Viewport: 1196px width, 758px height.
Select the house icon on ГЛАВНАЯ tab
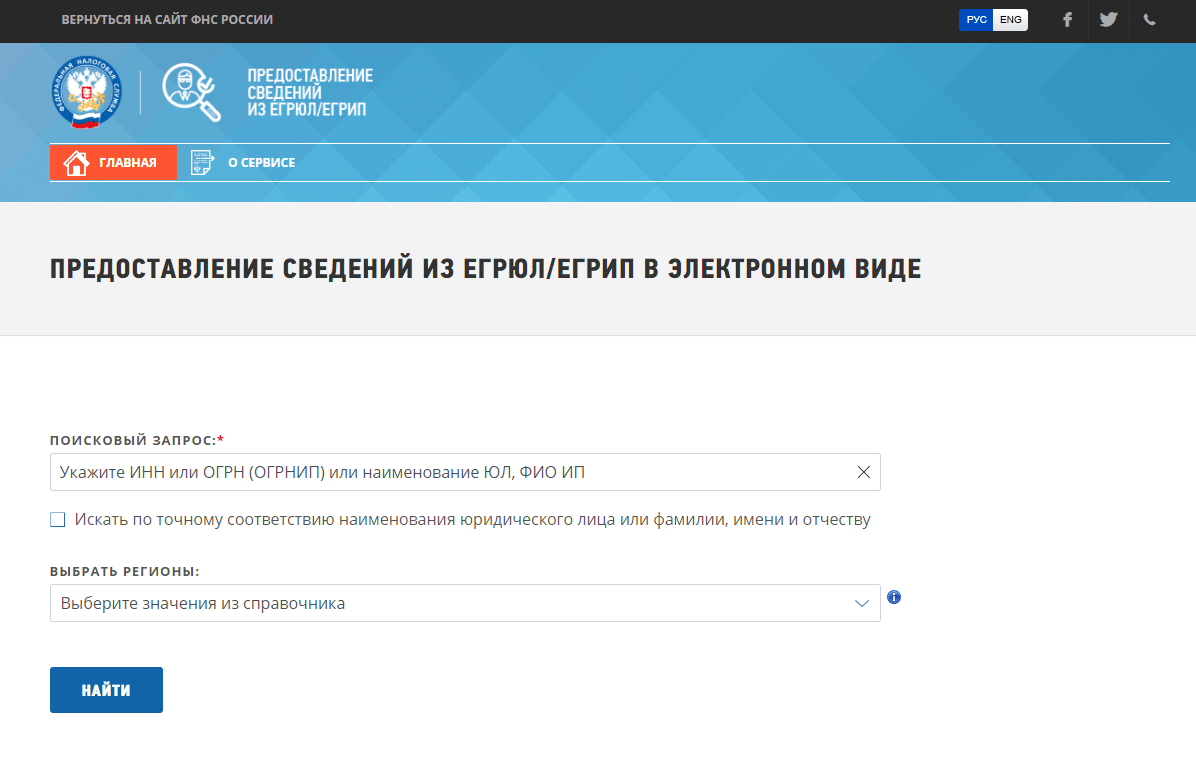76,161
